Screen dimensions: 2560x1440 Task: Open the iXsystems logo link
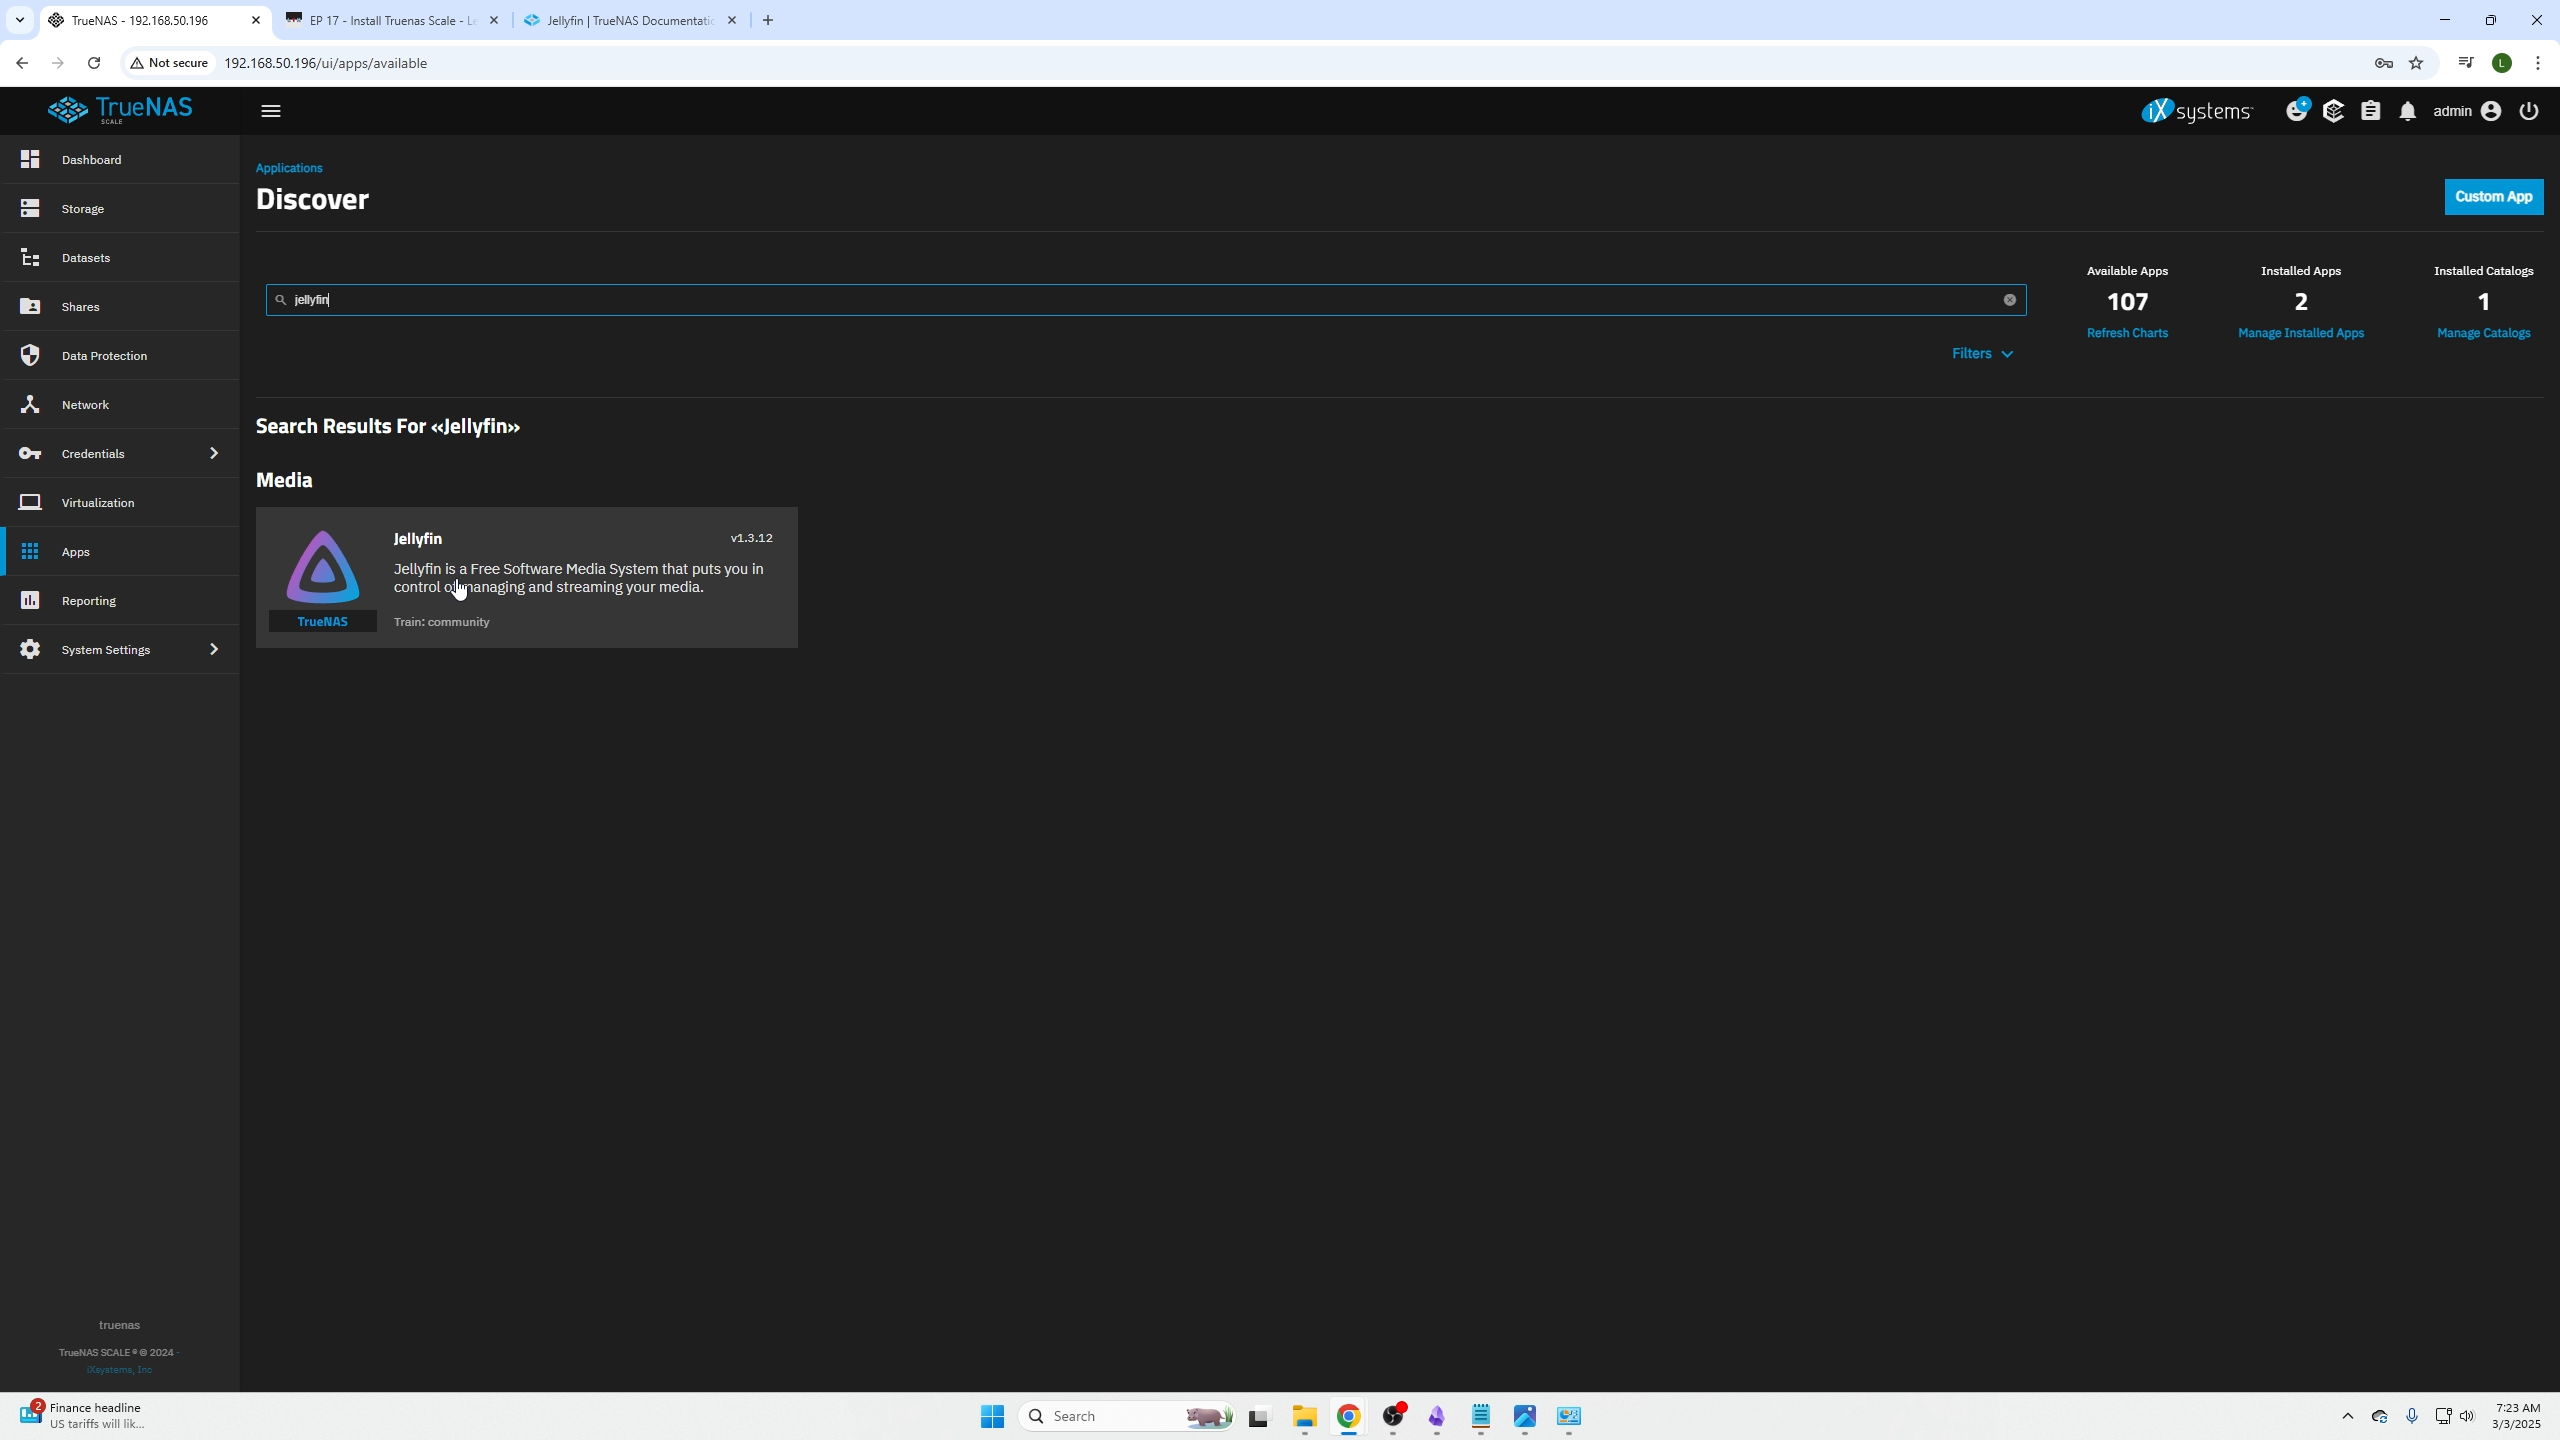click(x=2197, y=111)
